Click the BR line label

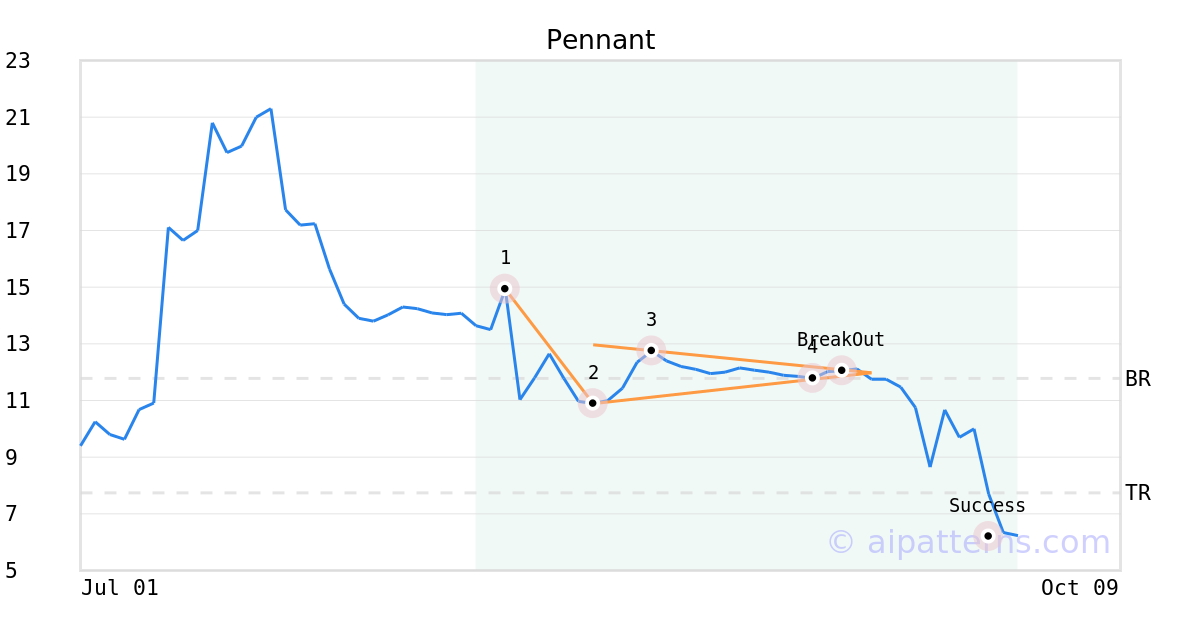pyautogui.click(x=1138, y=379)
